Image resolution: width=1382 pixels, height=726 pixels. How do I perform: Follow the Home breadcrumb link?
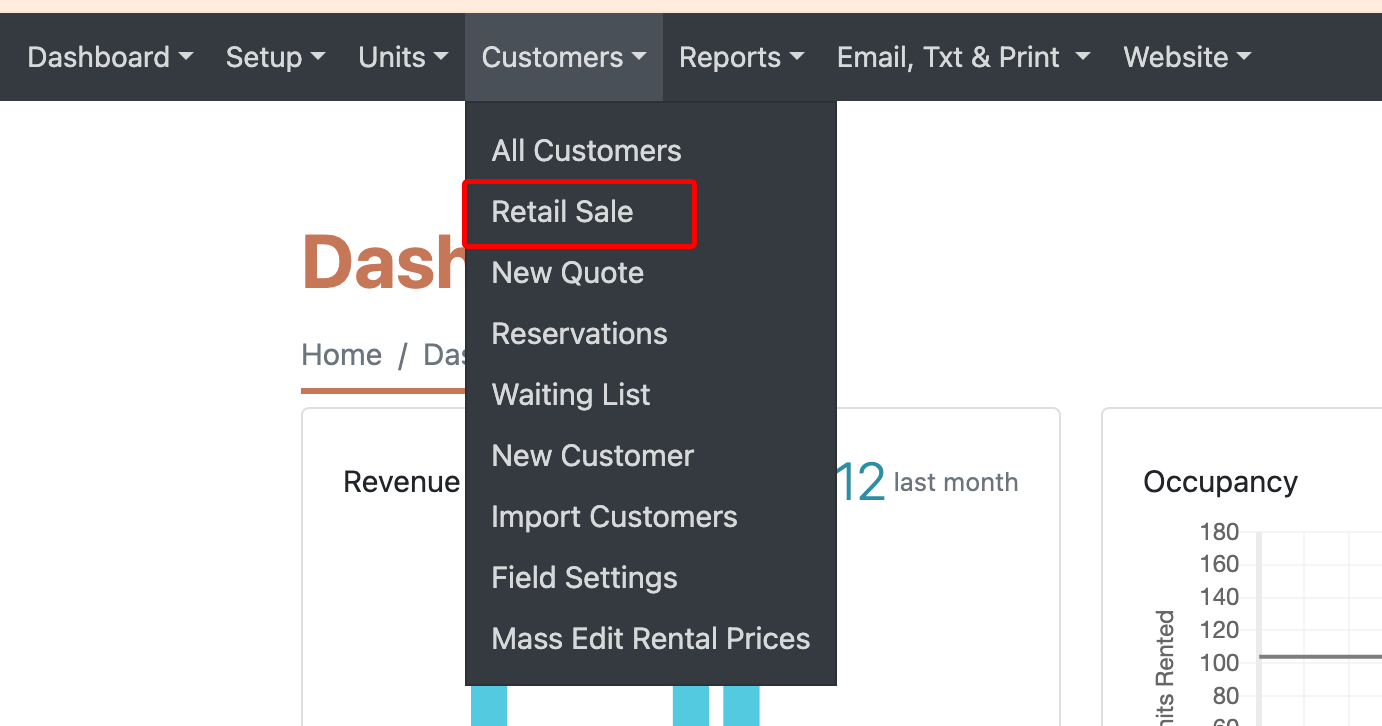342,355
